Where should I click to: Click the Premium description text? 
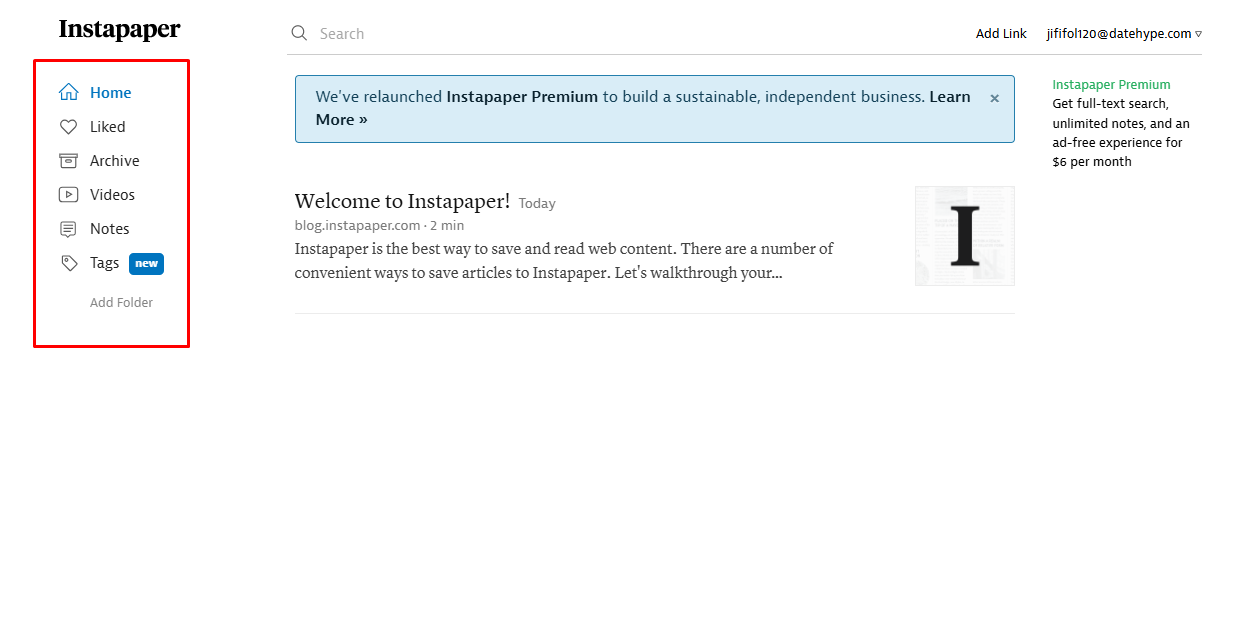click(x=1121, y=133)
